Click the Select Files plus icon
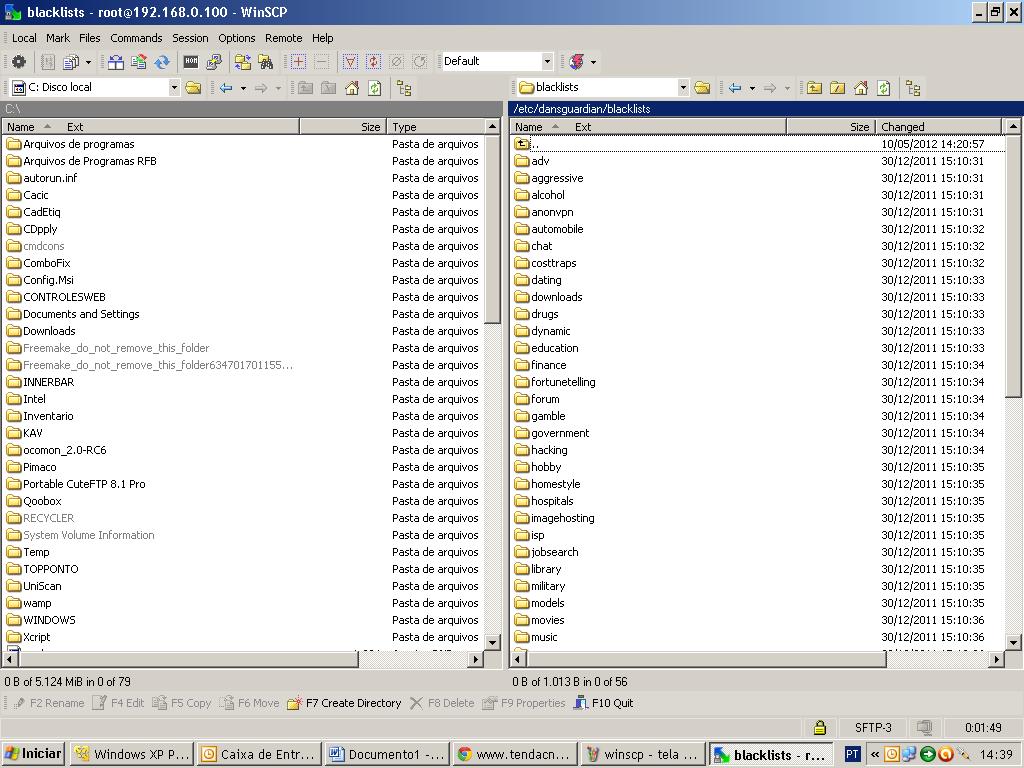 pos(298,62)
